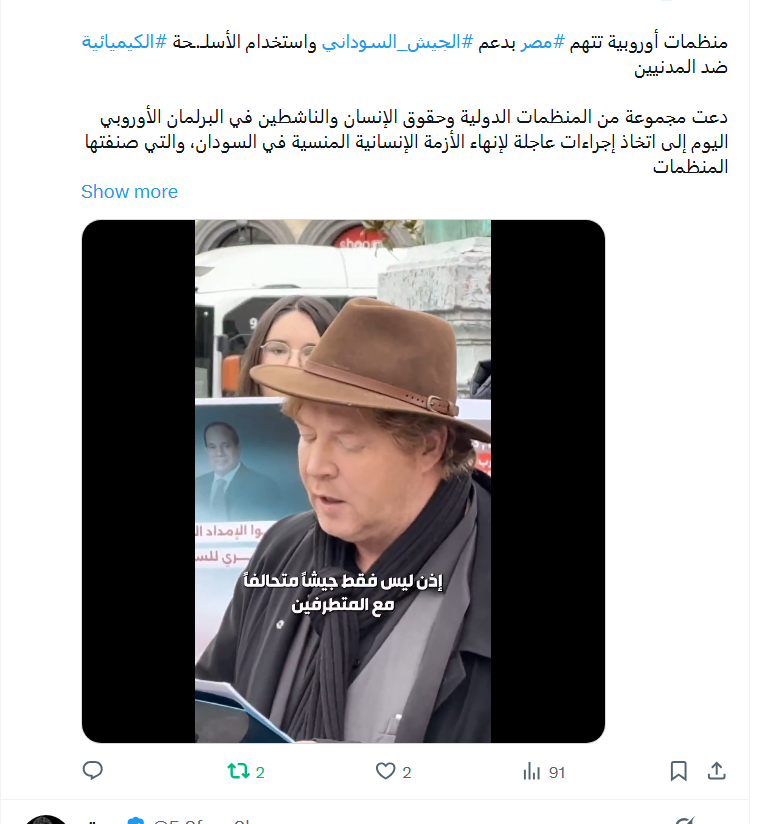Open the next post's profile avatar
Viewport: 757px width, 824px height.
[46, 820]
